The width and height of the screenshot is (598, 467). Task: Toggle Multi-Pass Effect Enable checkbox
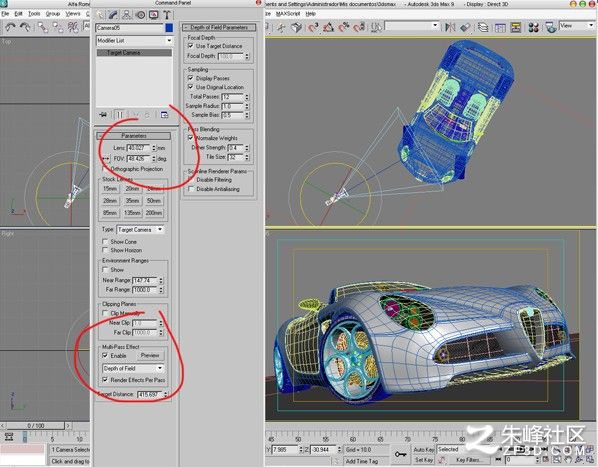coord(105,355)
